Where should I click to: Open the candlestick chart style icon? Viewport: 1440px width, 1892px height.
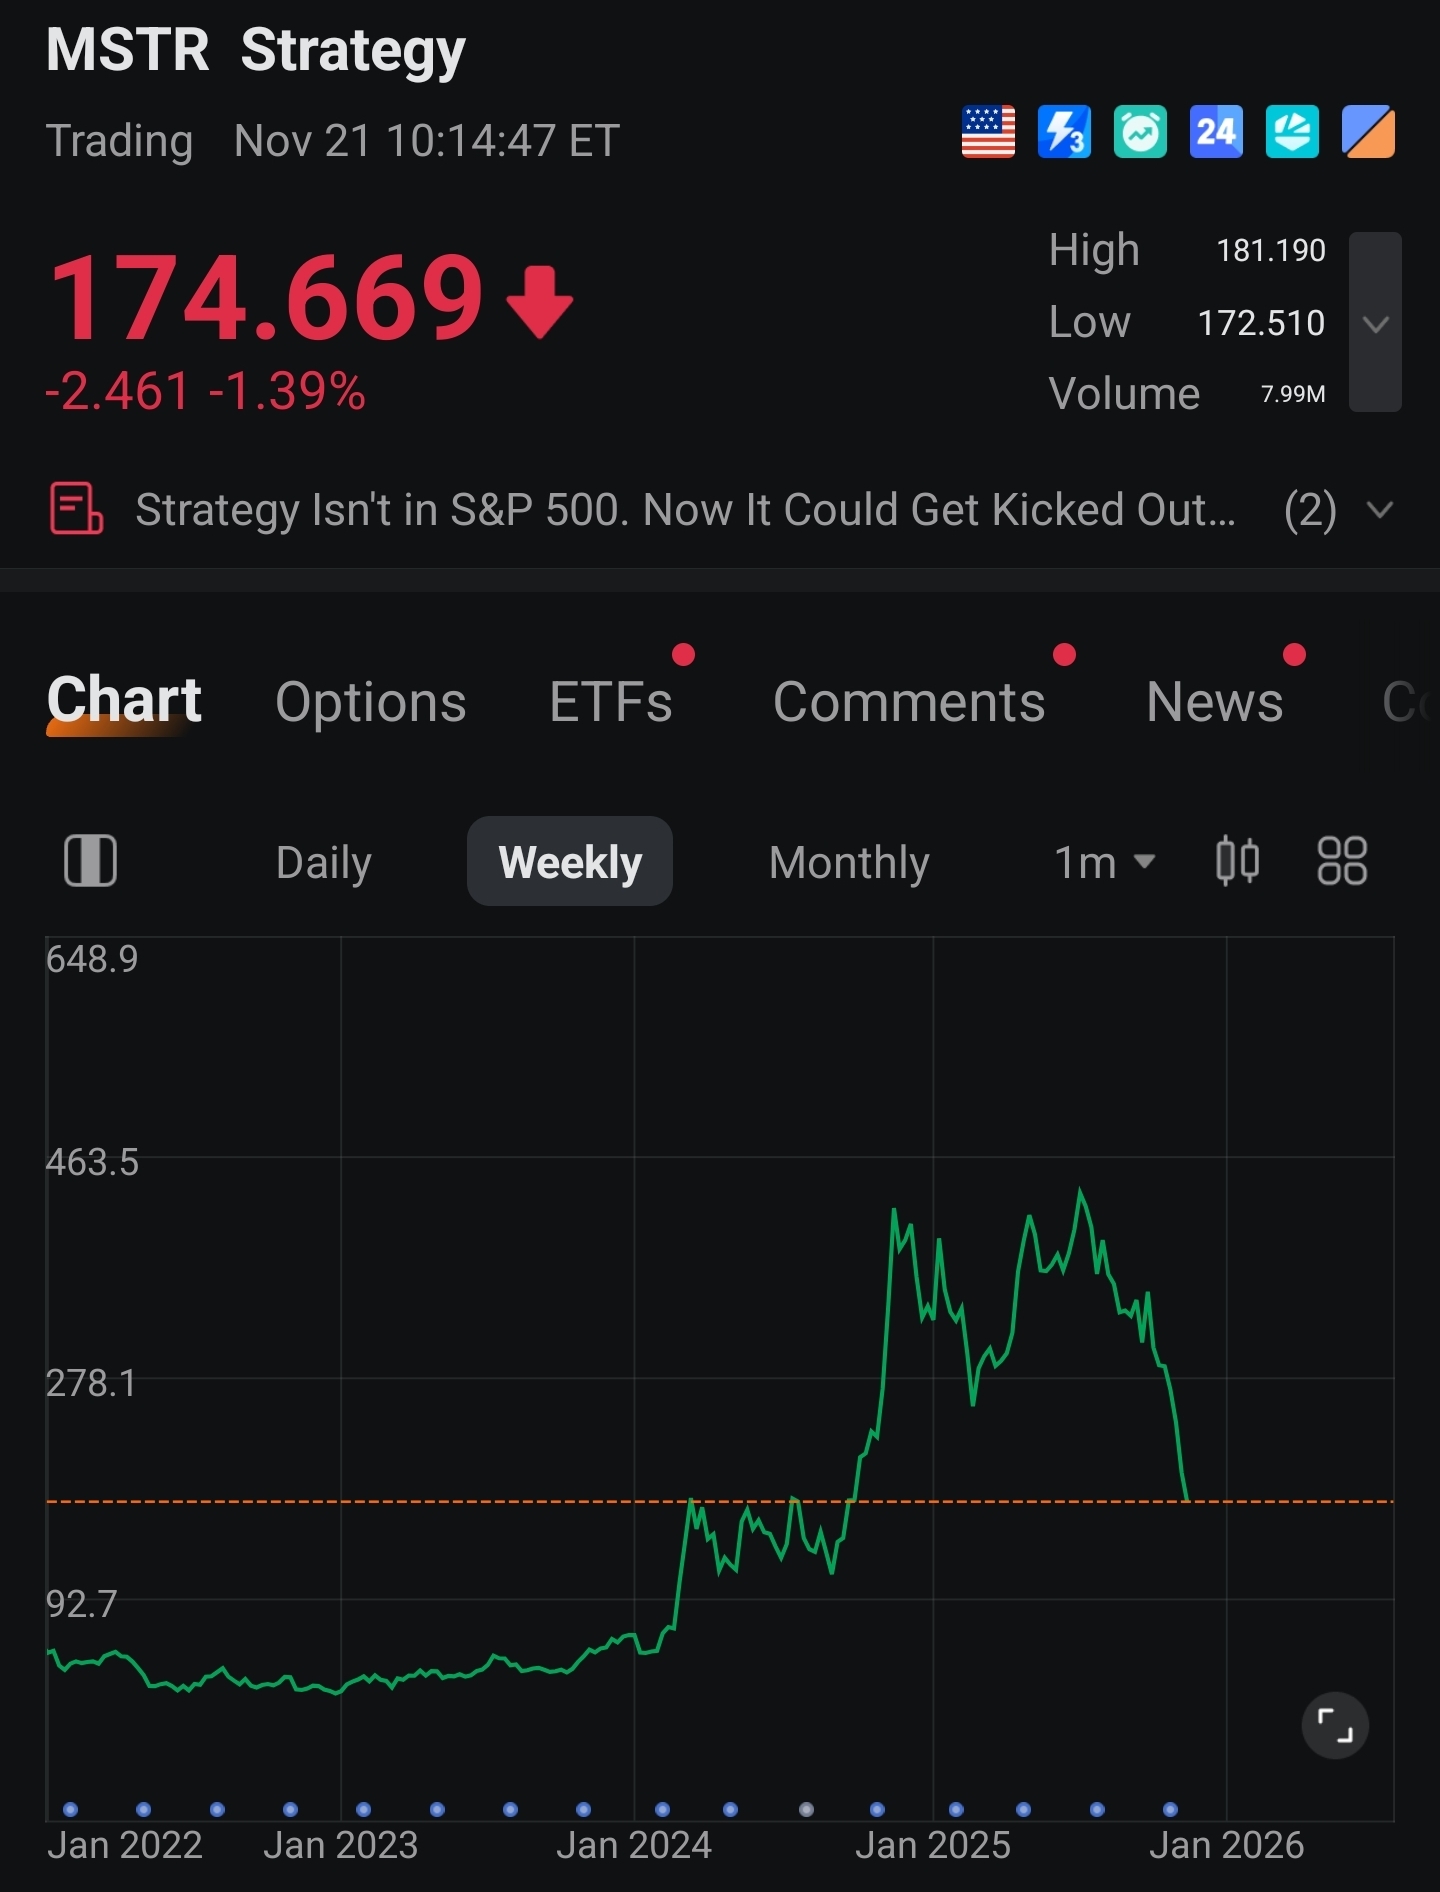pos(1237,861)
